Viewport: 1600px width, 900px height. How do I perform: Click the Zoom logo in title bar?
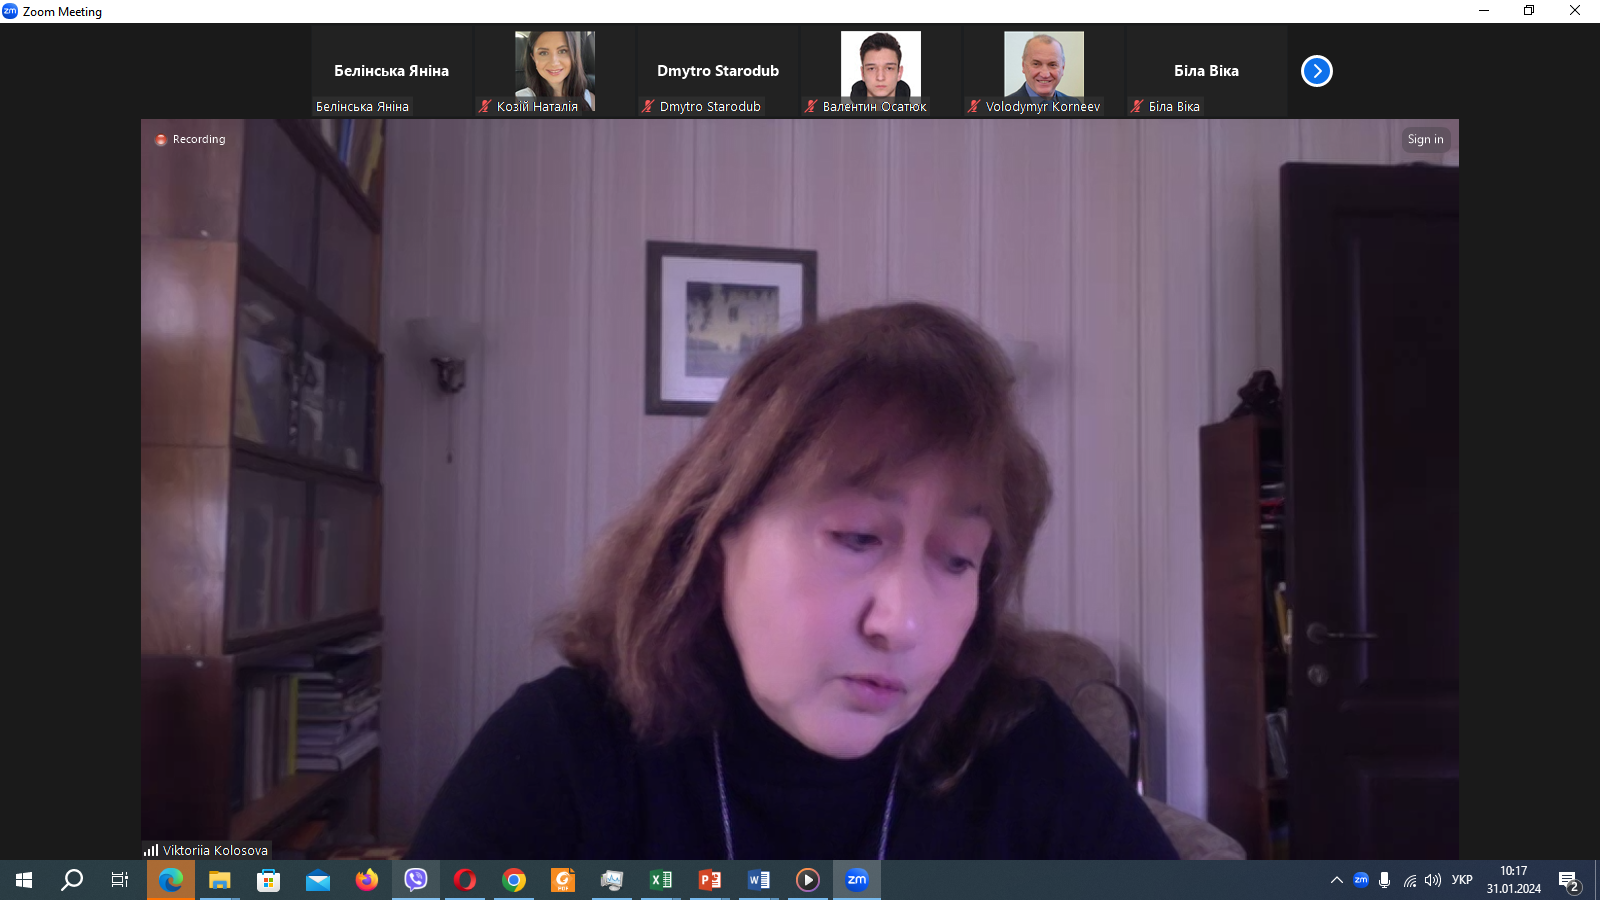tap(10, 11)
